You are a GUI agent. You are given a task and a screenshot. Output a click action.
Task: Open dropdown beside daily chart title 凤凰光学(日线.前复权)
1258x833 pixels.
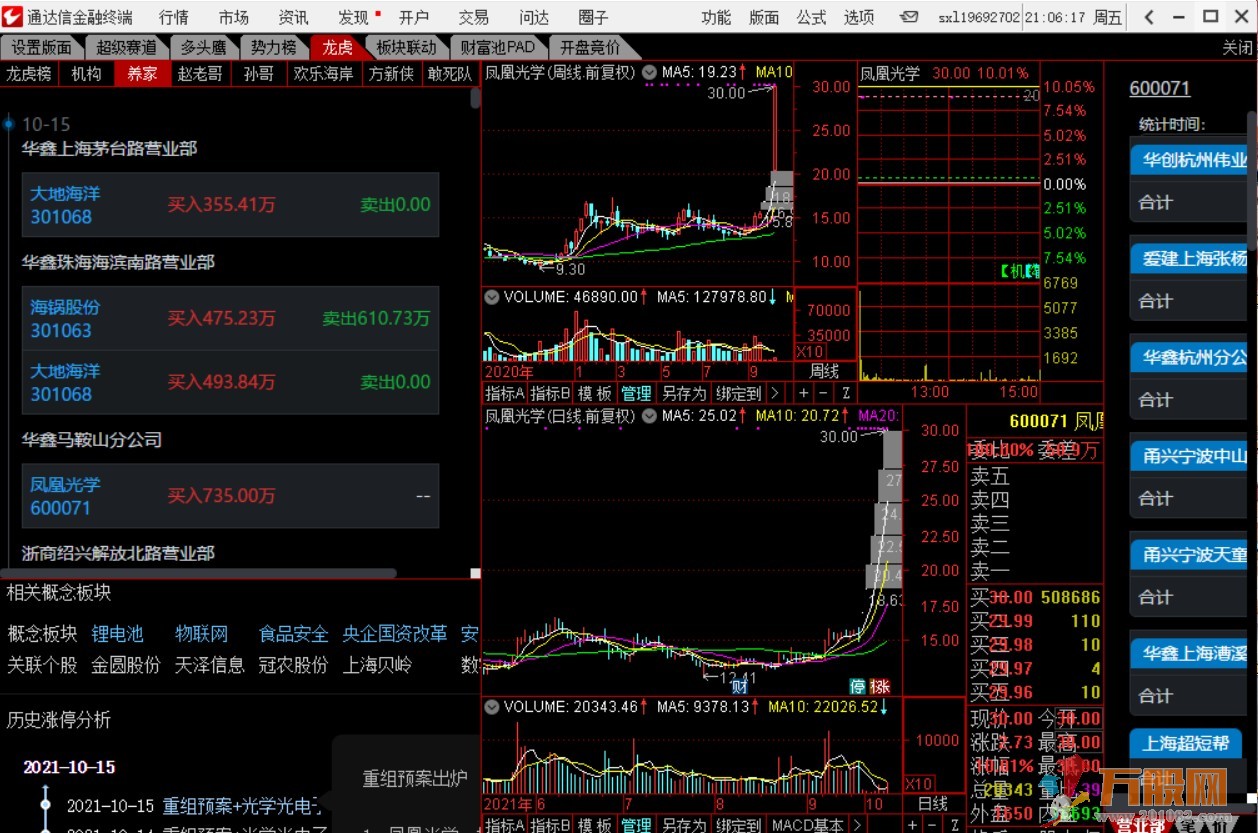650,415
